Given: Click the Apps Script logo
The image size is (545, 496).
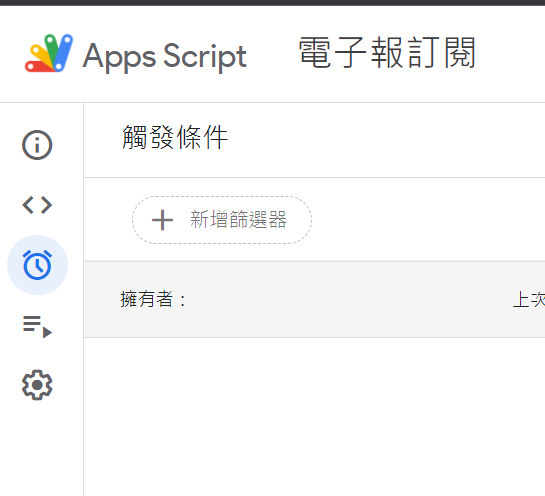Looking at the screenshot, I should (49, 53).
